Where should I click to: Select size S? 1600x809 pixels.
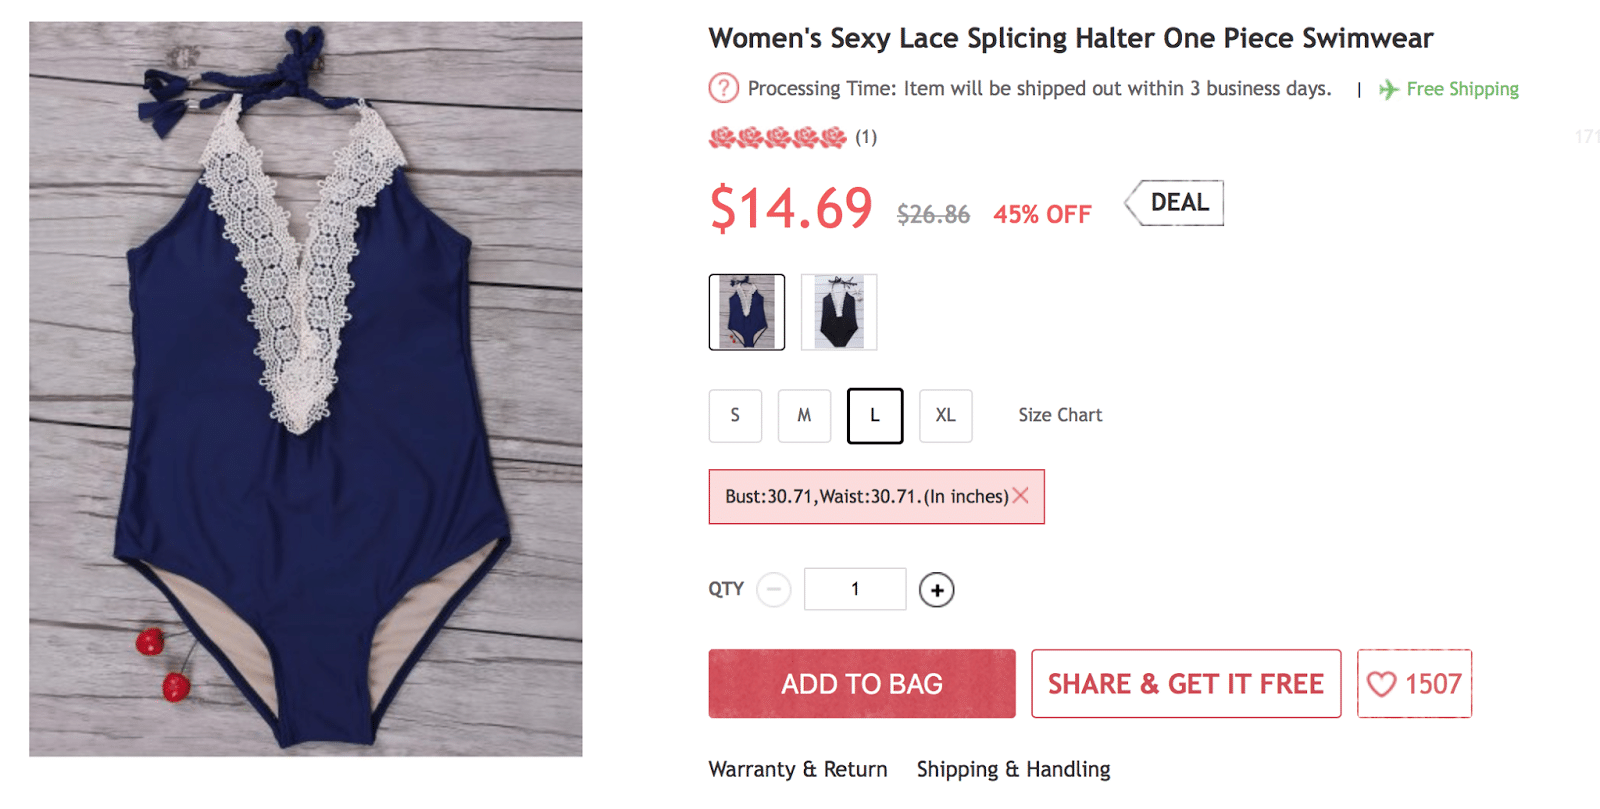(x=735, y=415)
